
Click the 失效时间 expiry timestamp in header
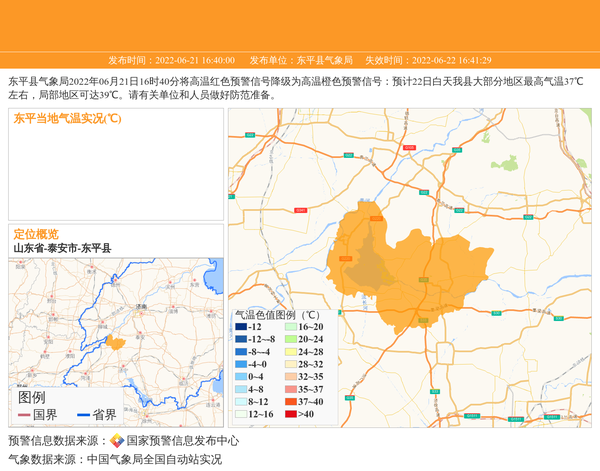pos(427,60)
